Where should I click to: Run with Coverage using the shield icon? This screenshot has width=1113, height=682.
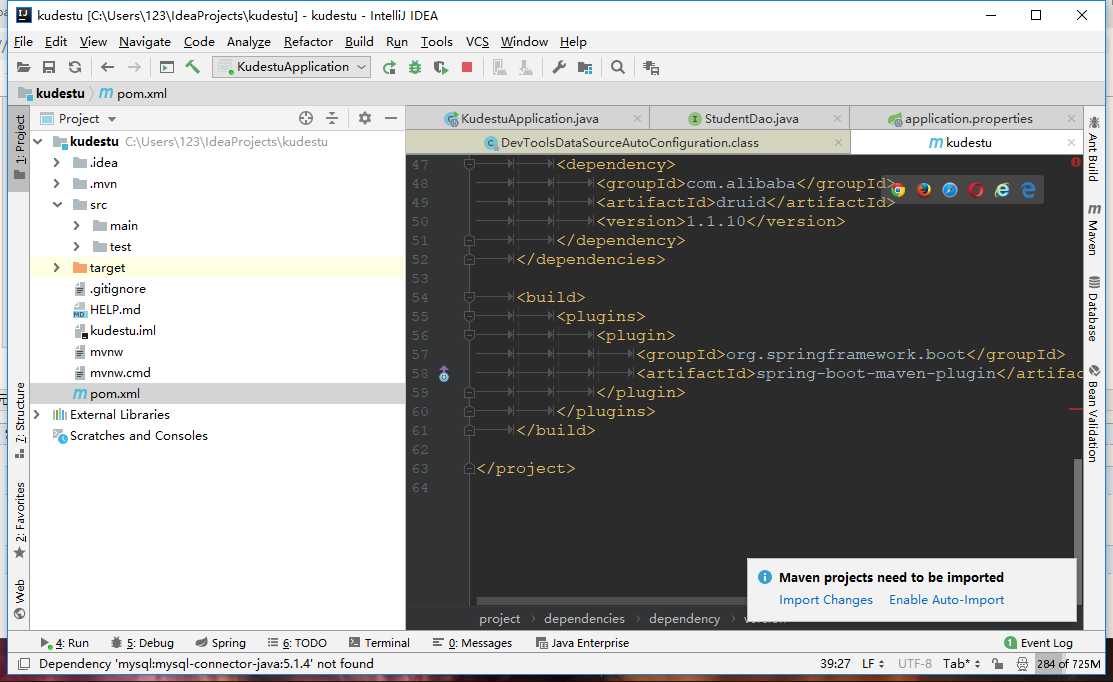pos(441,67)
